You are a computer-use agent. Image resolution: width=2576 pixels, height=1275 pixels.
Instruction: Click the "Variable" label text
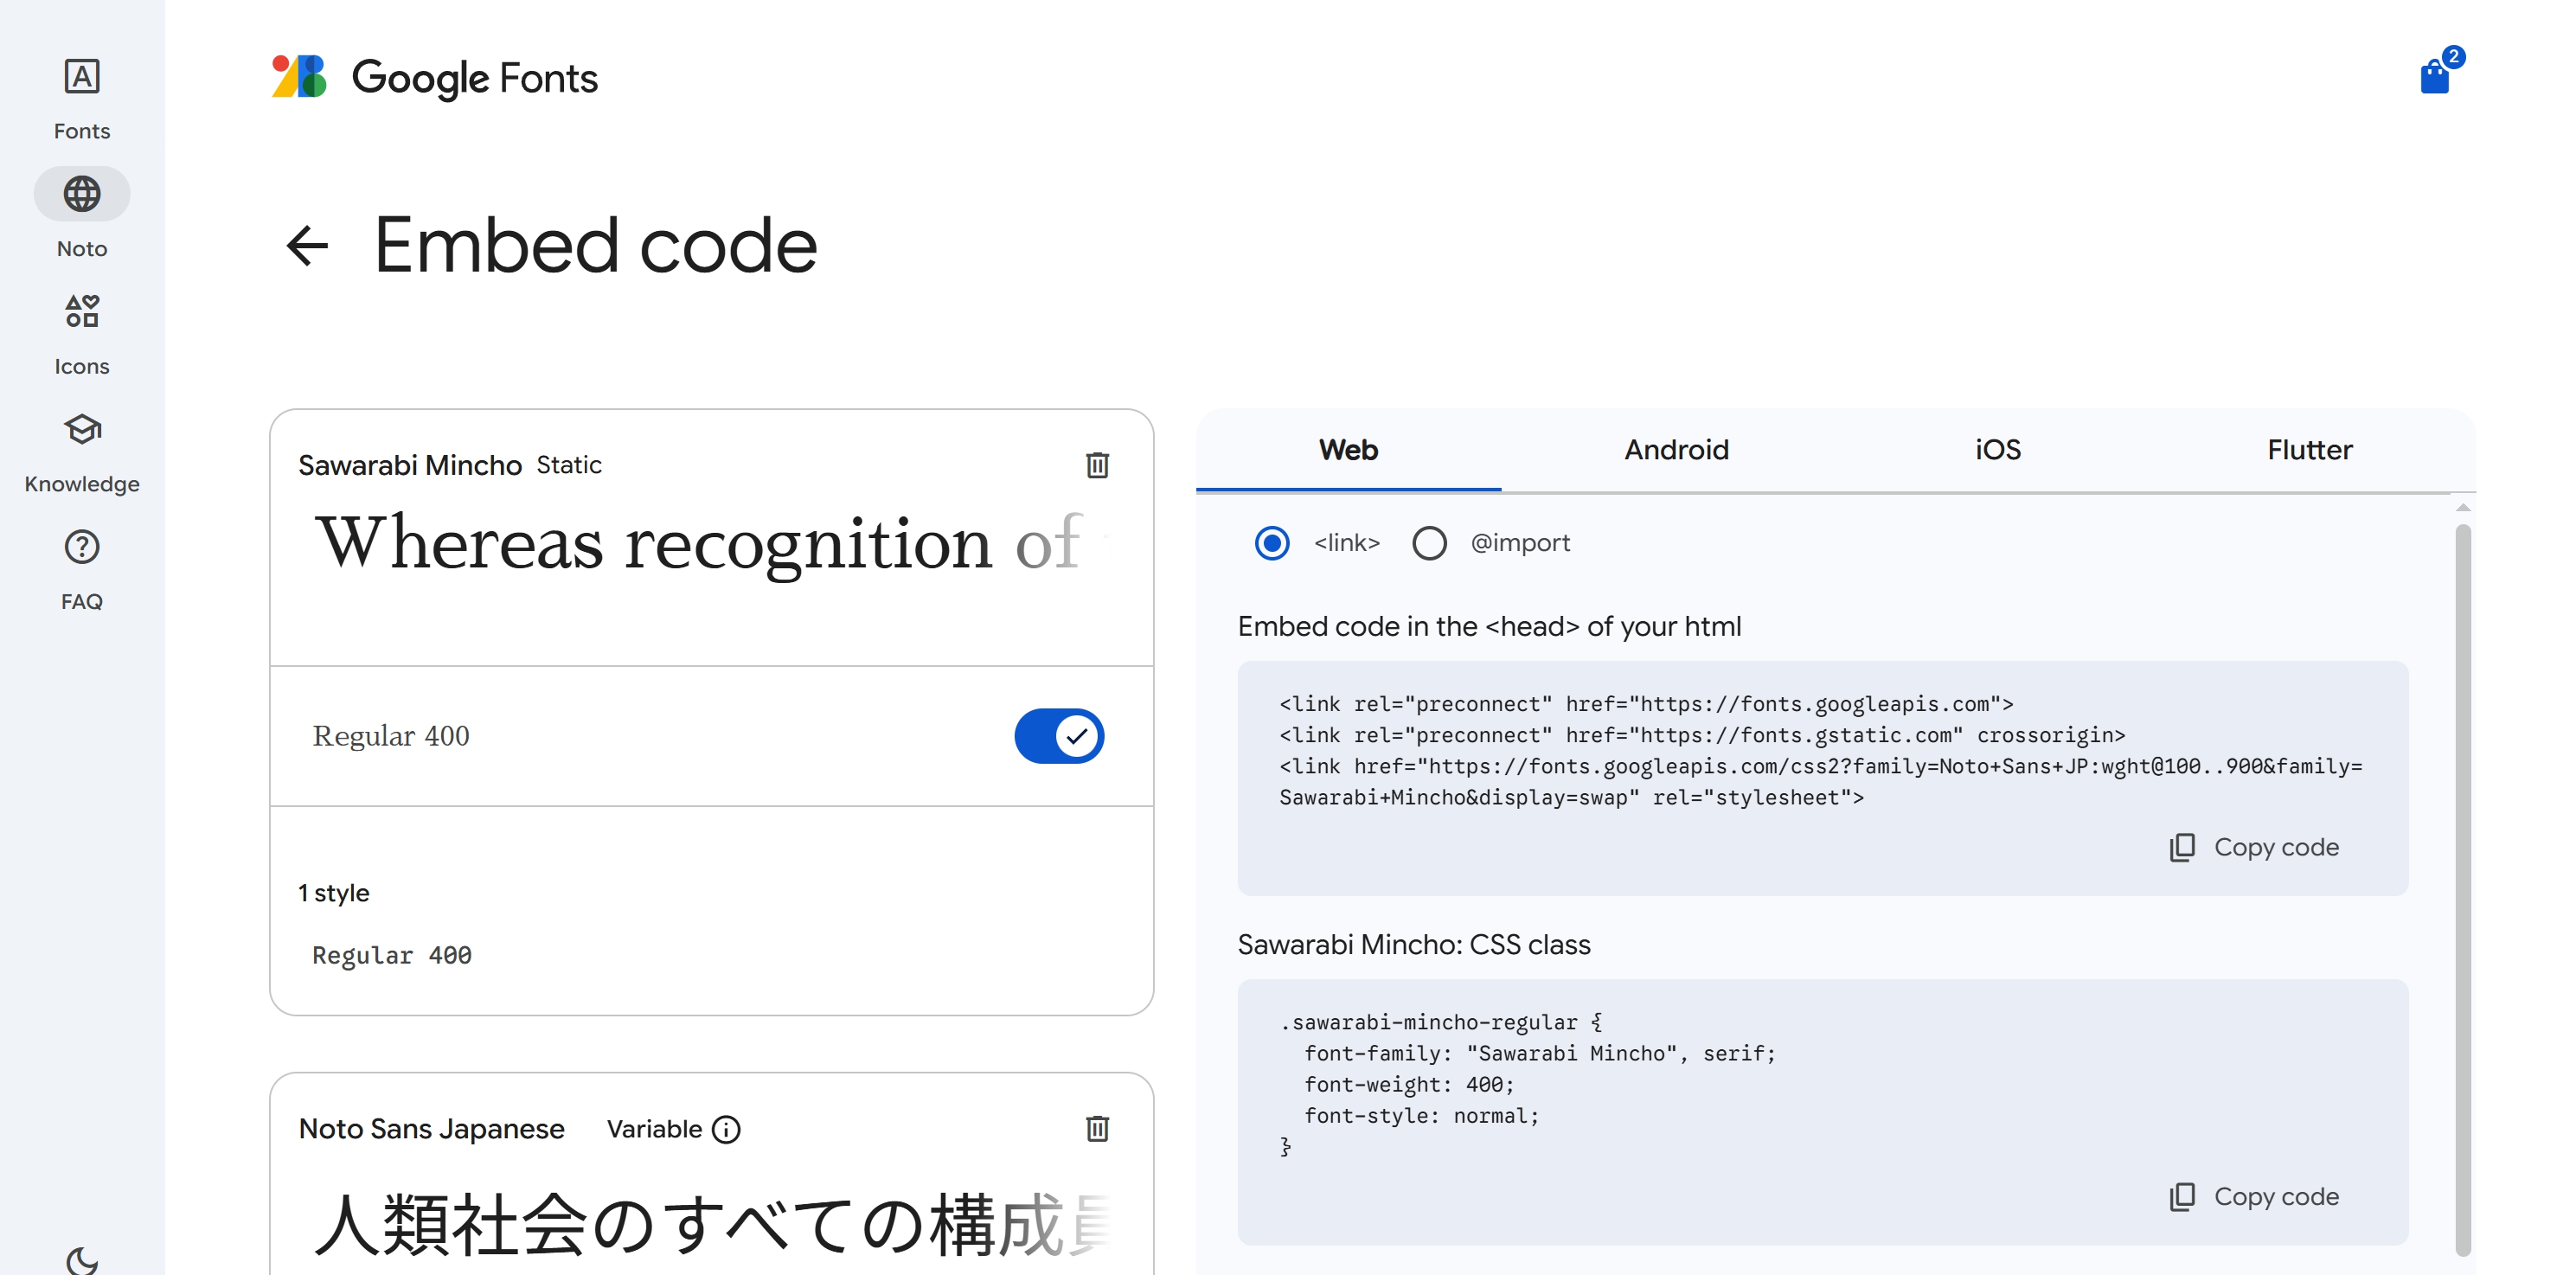click(655, 1129)
